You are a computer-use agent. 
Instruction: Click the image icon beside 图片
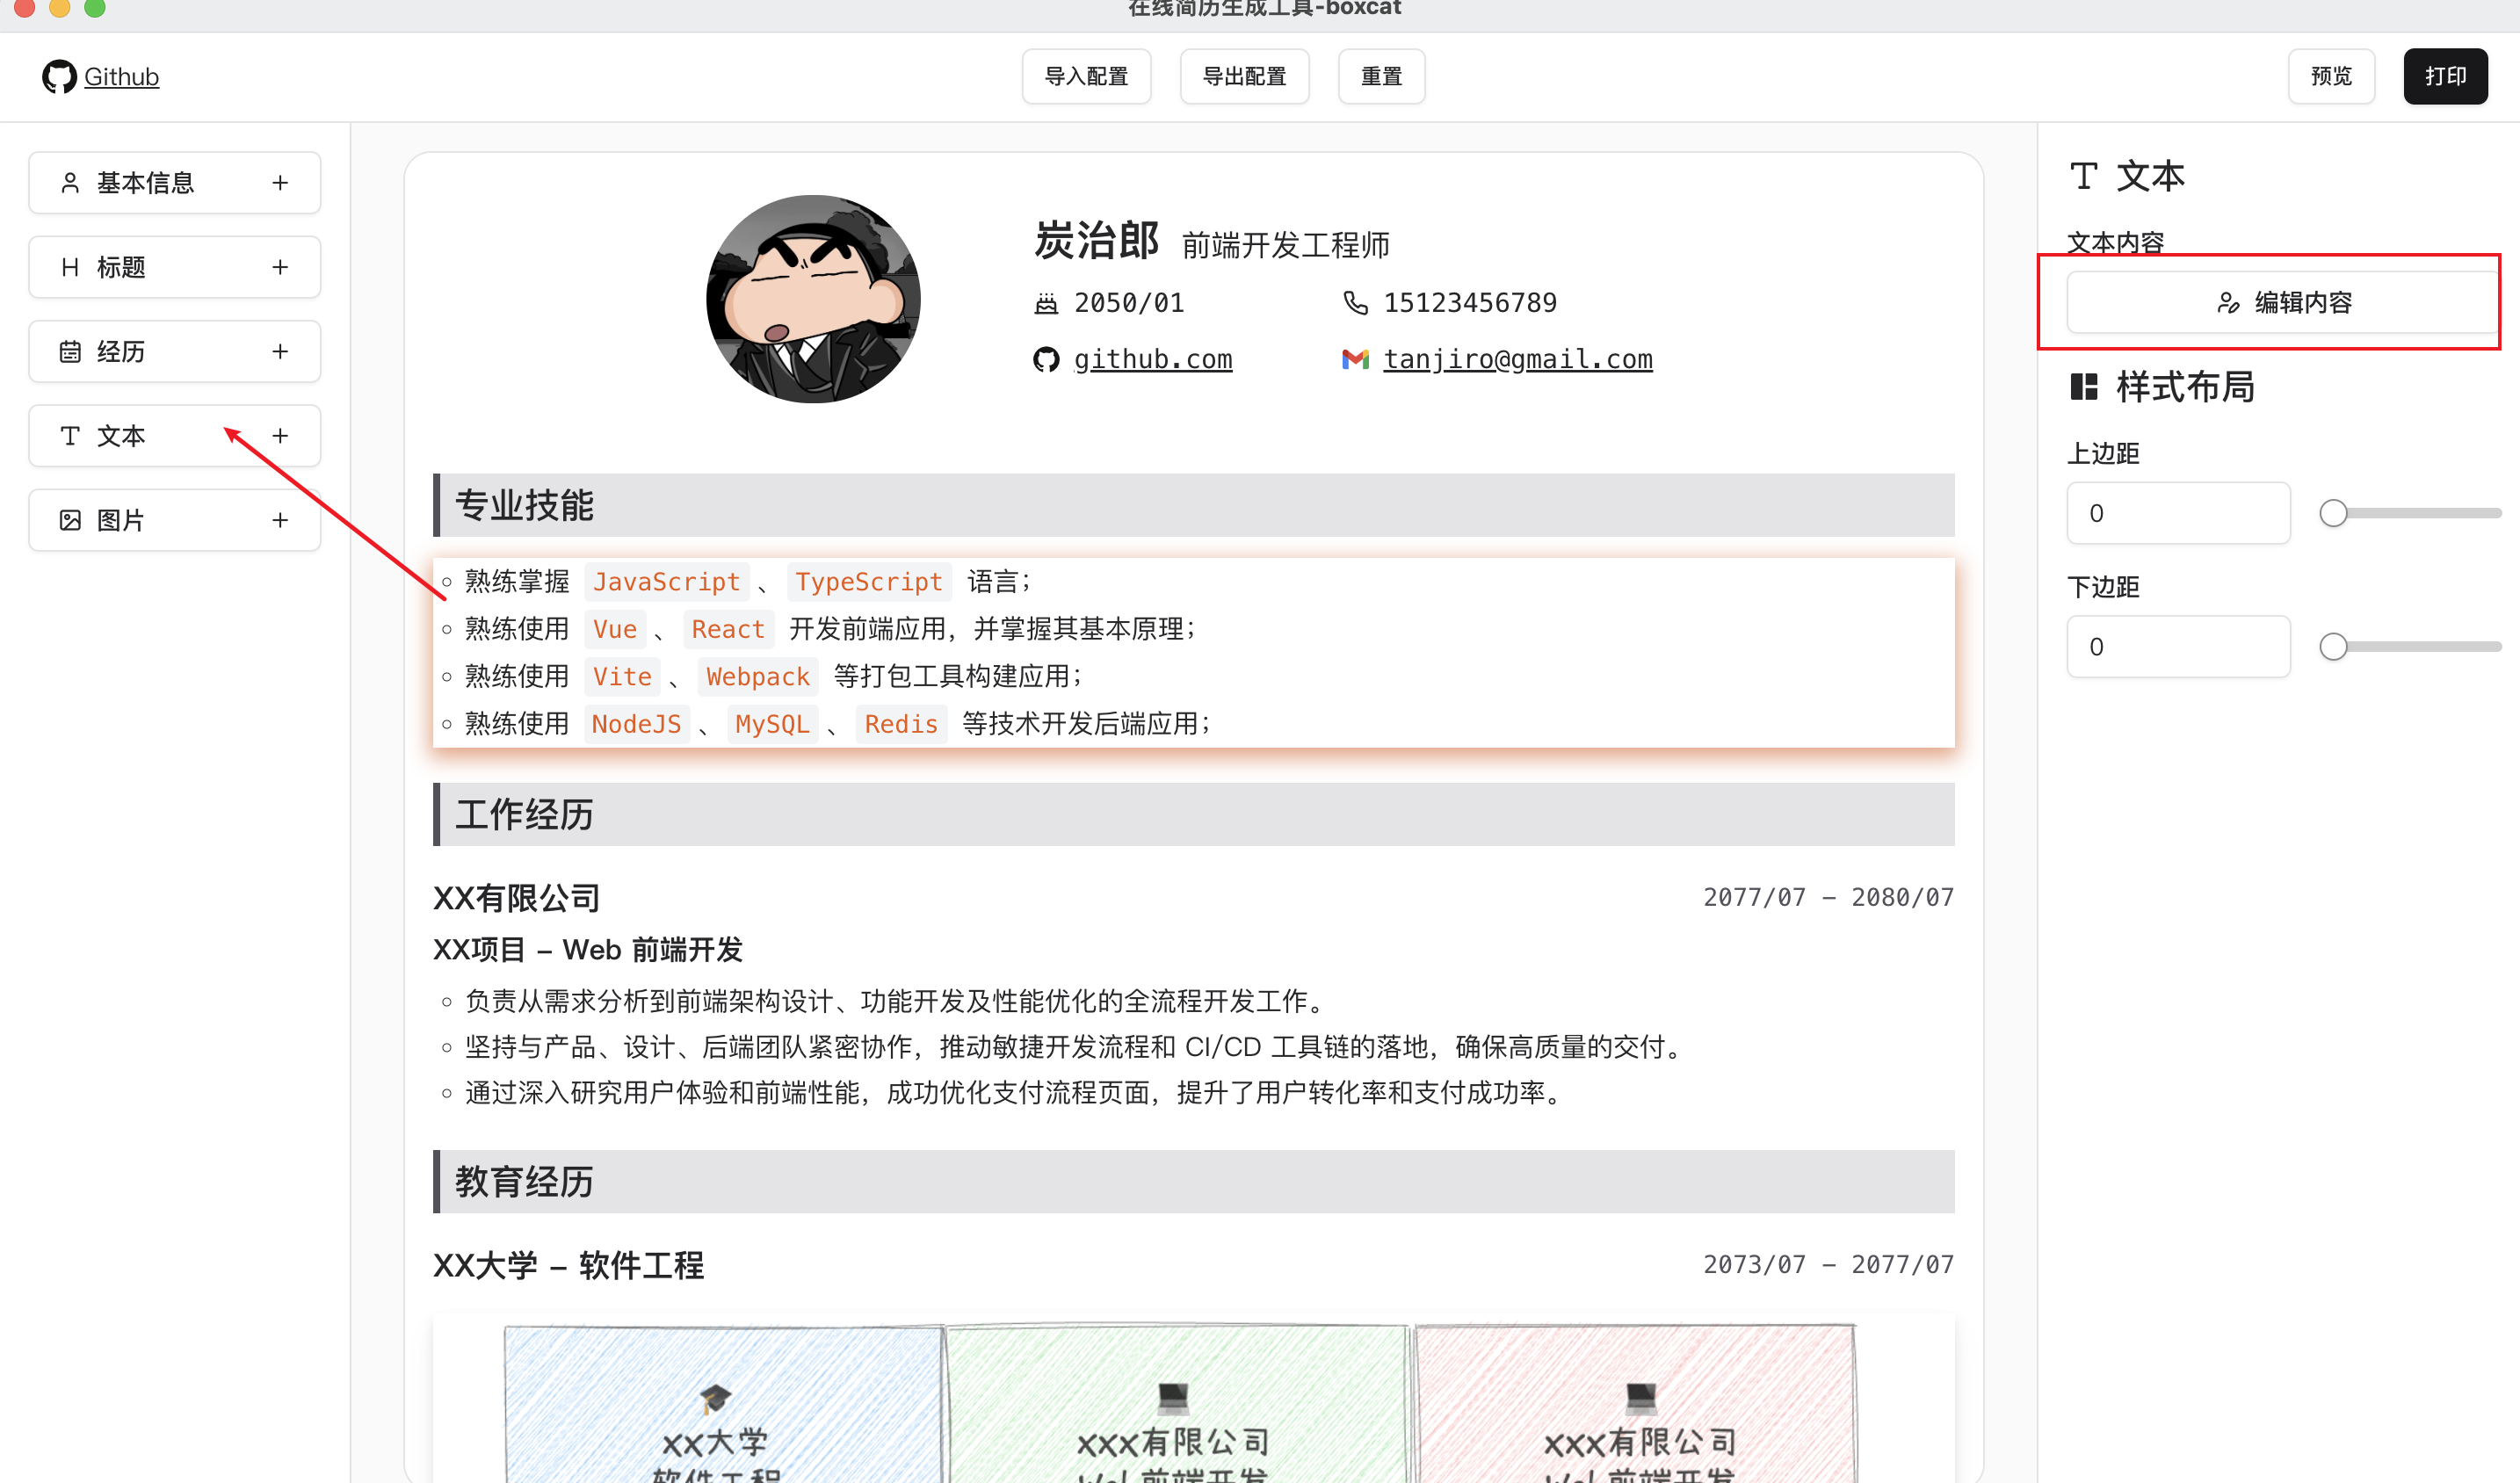point(70,519)
